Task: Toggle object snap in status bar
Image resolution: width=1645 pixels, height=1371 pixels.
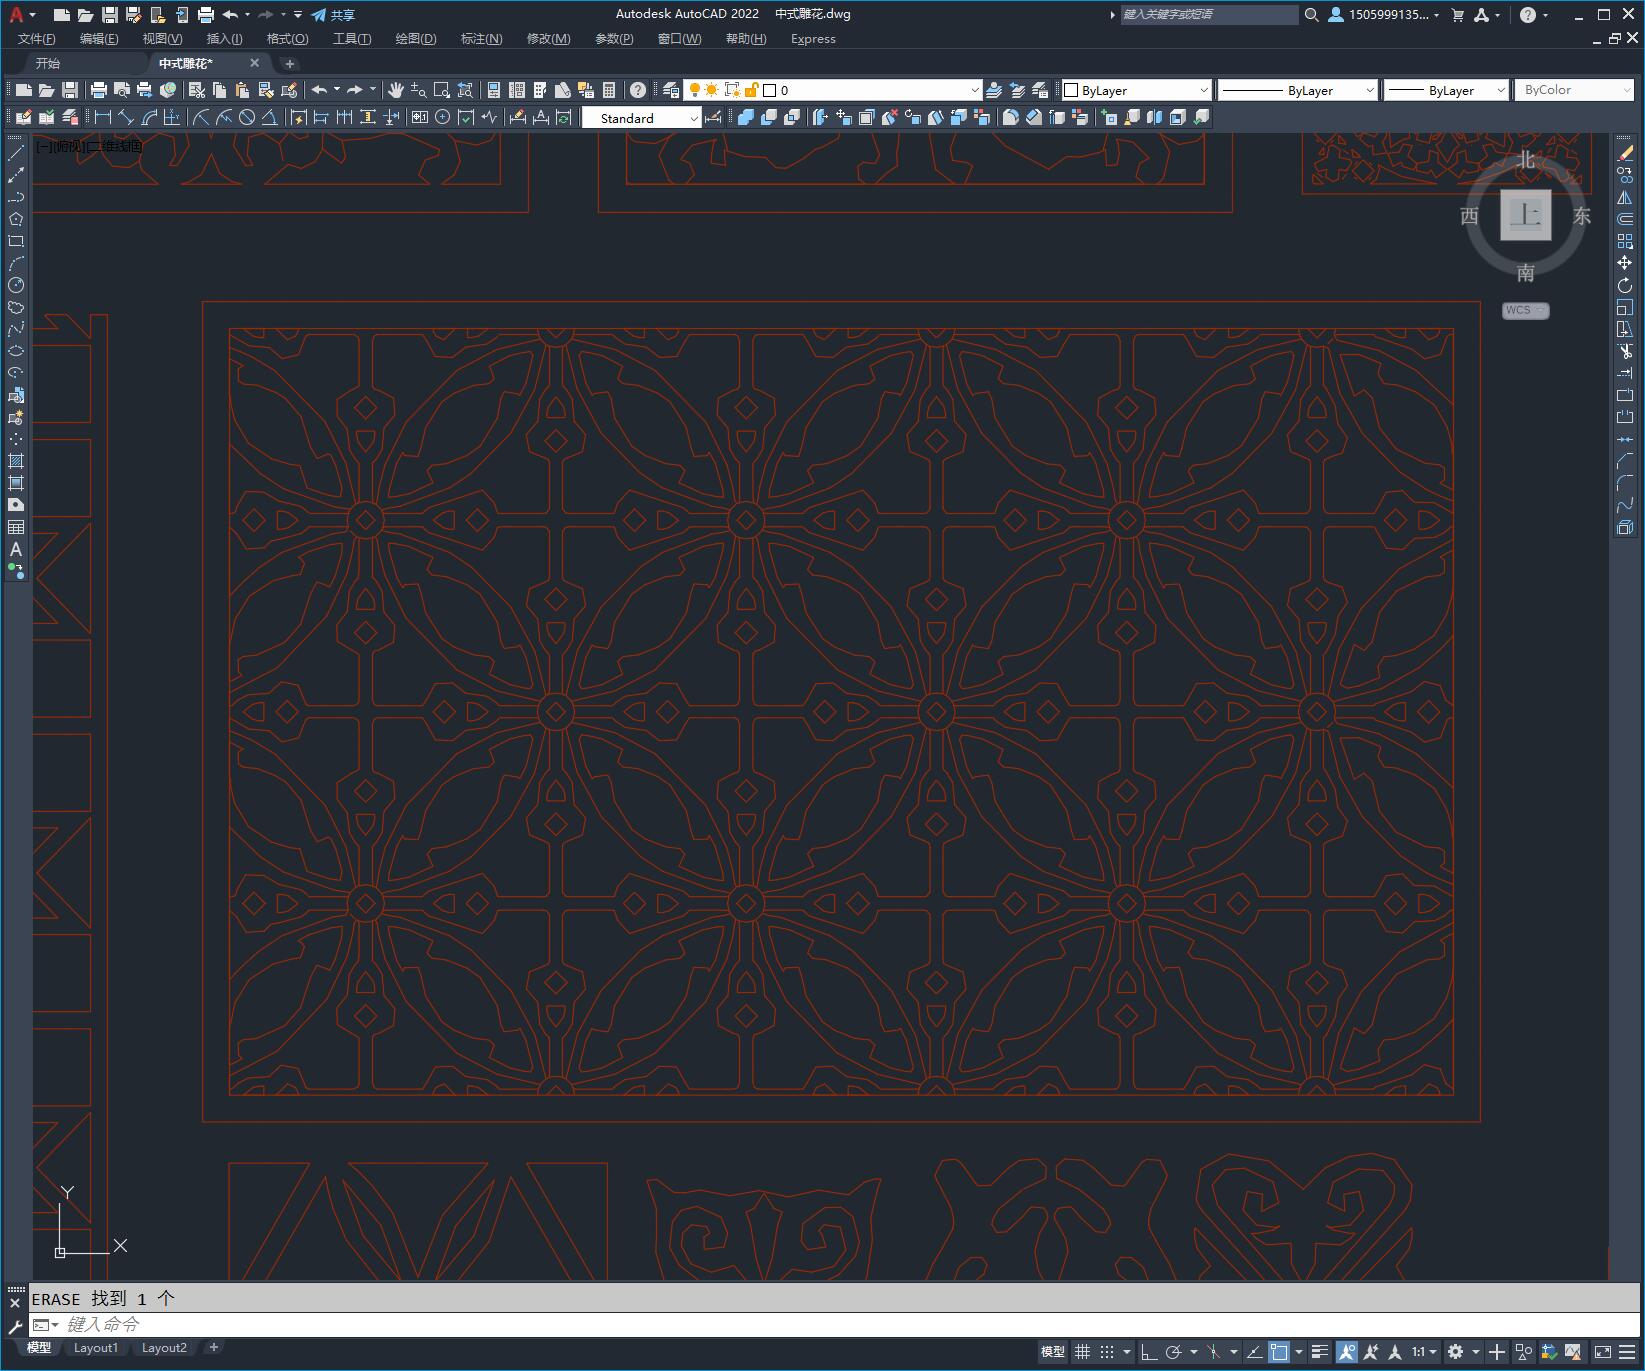Action: click(x=1279, y=1352)
